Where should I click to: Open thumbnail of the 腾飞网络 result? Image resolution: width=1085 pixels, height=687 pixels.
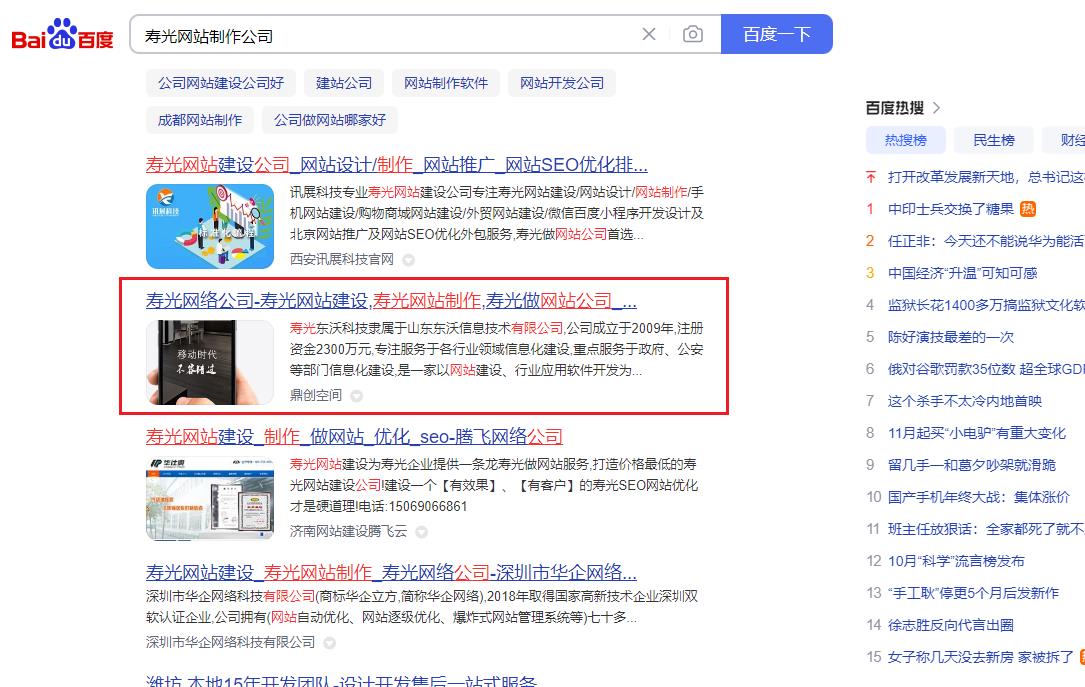(210, 498)
